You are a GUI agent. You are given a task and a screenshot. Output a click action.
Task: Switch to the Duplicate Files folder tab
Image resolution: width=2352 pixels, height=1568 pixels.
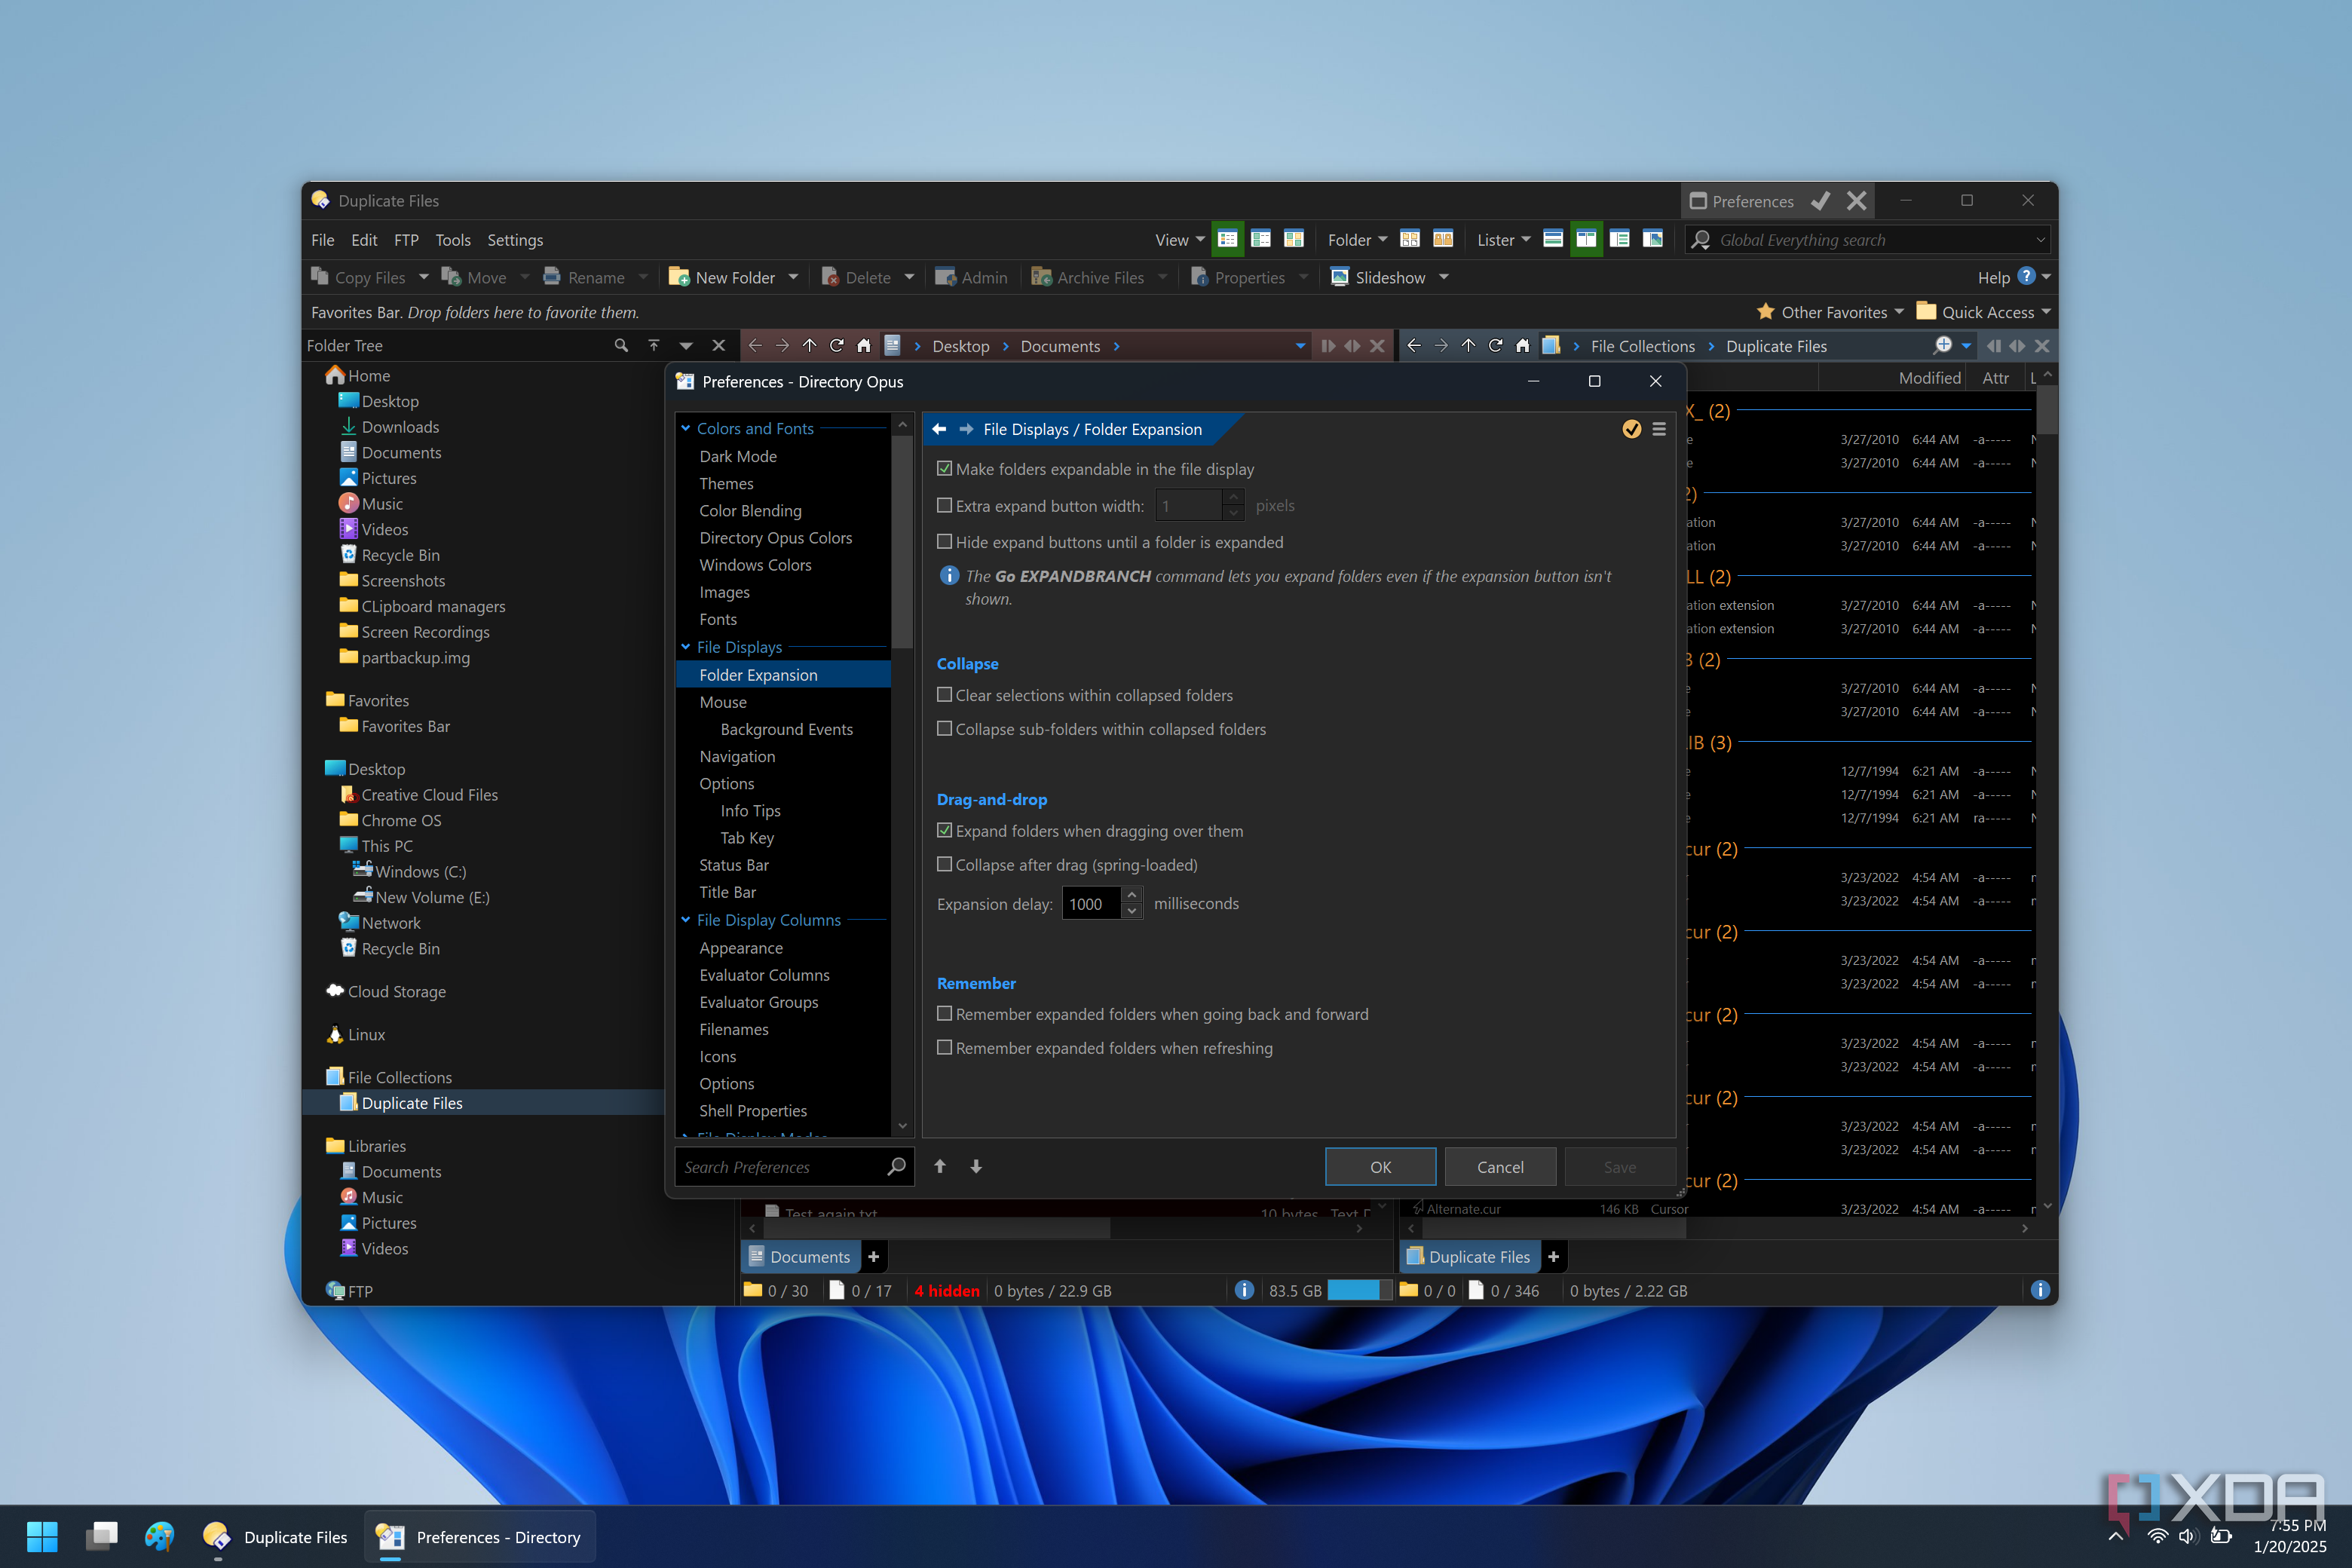pos(1469,1256)
